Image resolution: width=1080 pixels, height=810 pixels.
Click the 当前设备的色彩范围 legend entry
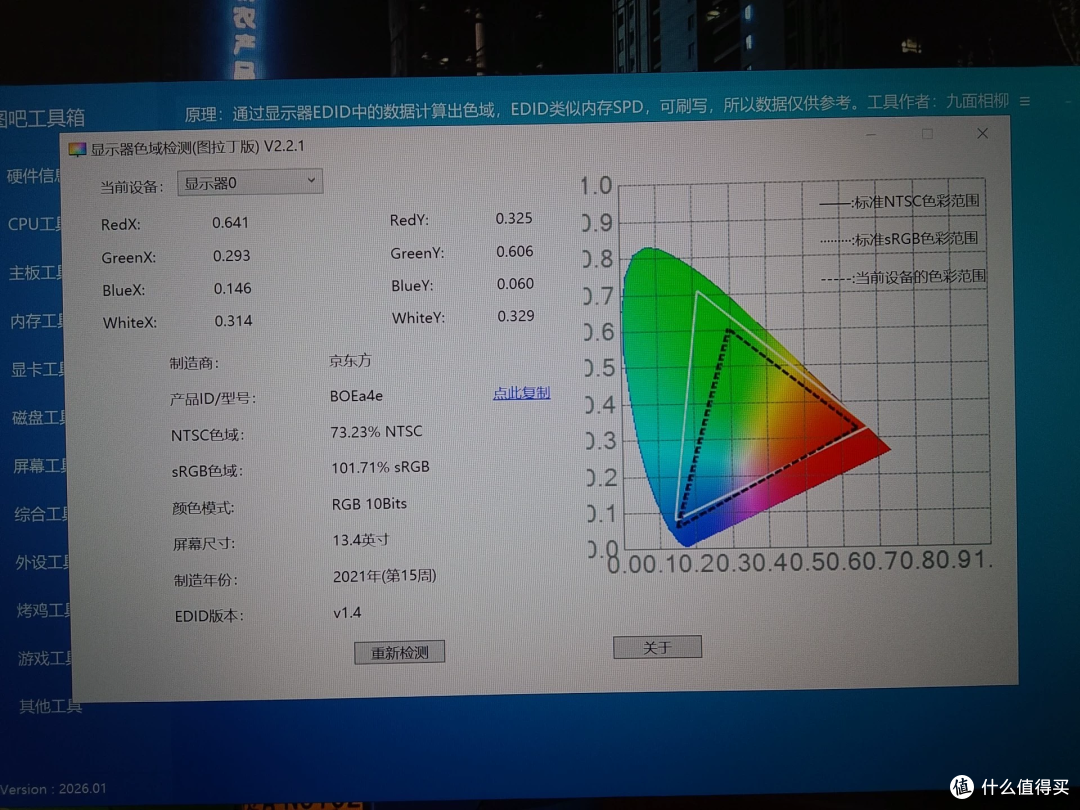click(904, 277)
